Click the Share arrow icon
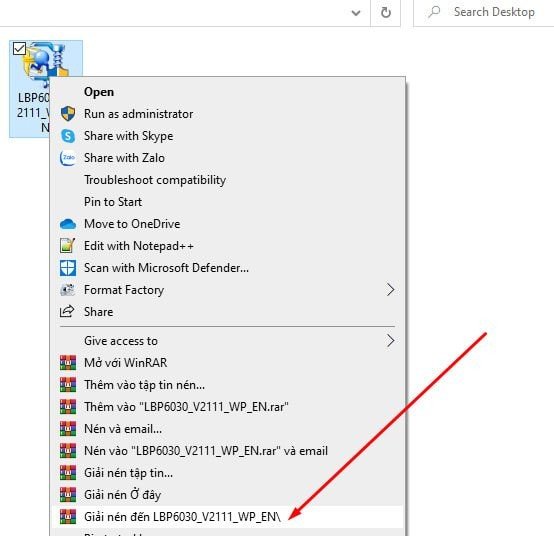This screenshot has height=536, width=554. click(x=67, y=311)
